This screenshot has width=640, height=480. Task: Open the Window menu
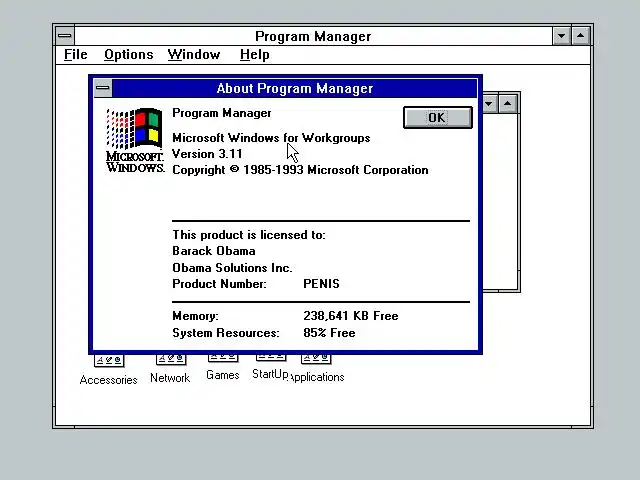pos(194,55)
